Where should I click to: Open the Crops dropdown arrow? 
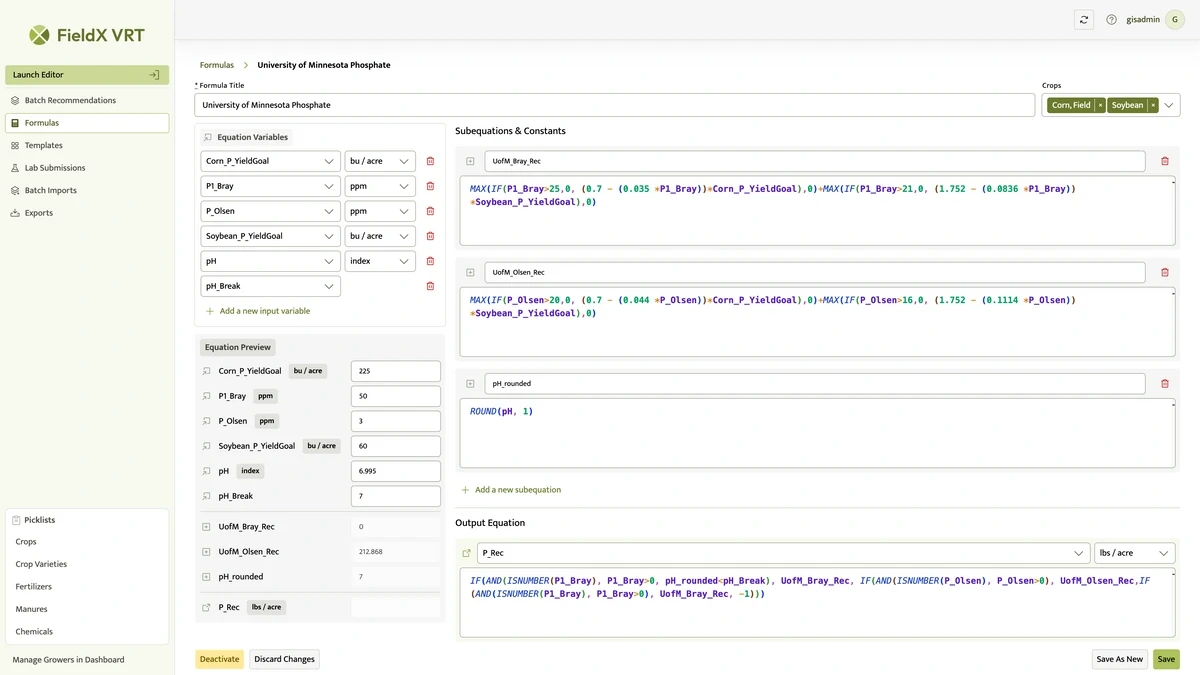pyautogui.click(x=1169, y=105)
